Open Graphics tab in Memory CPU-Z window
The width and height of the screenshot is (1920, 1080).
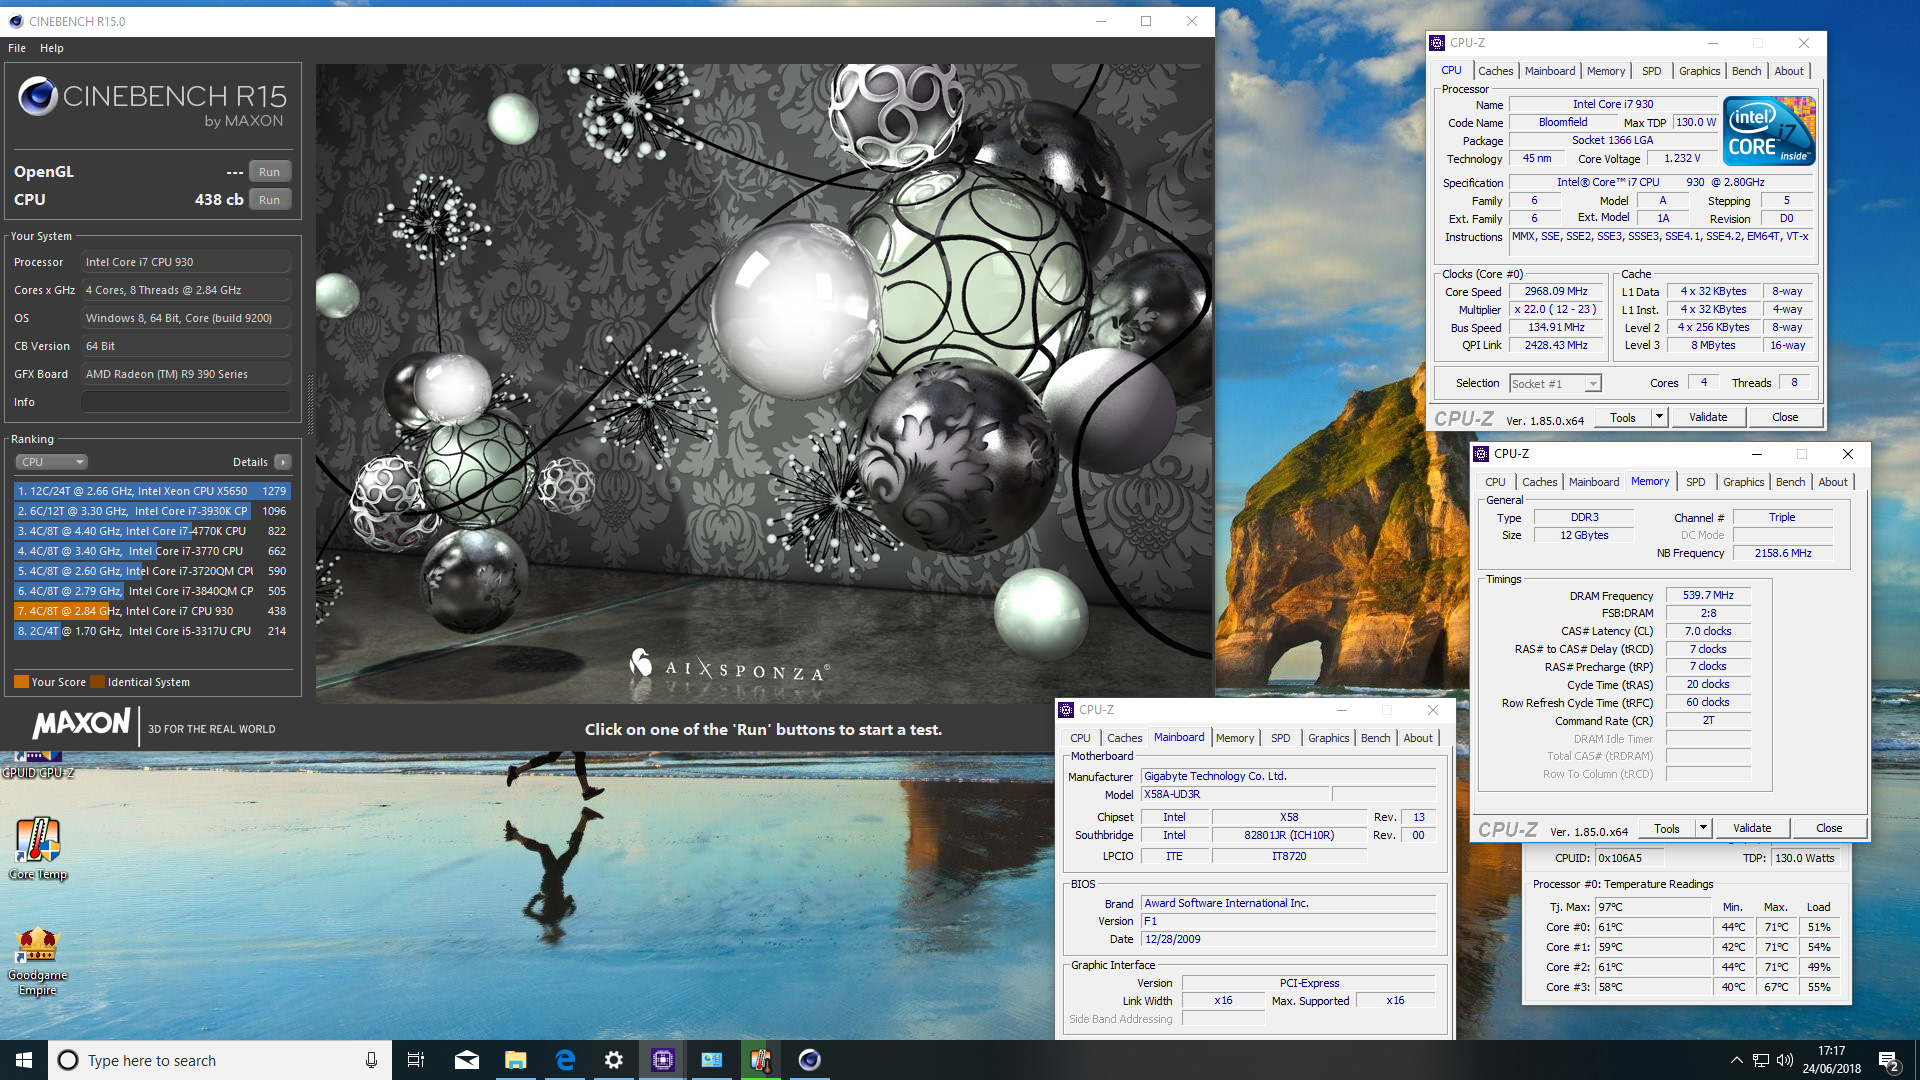[1743, 482]
